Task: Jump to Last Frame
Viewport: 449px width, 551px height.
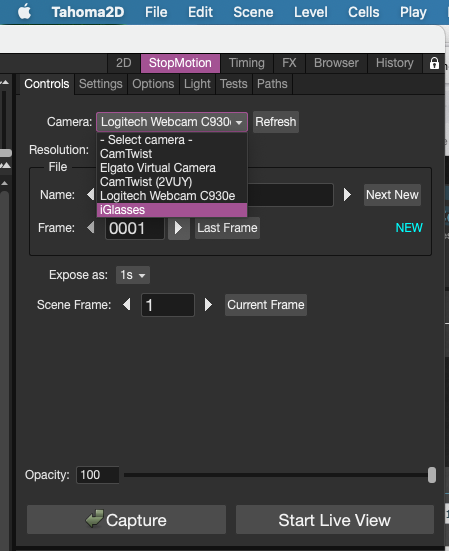Action: coord(227,228)
